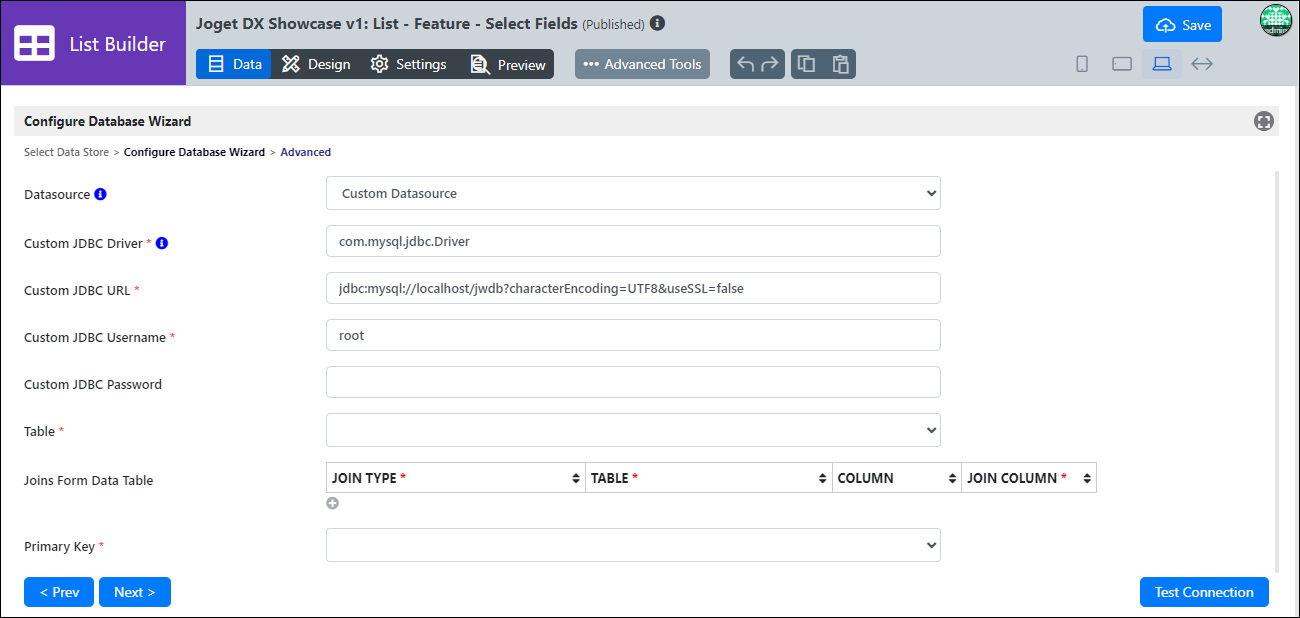Open the Datasource dropdown

click(633, 193)
